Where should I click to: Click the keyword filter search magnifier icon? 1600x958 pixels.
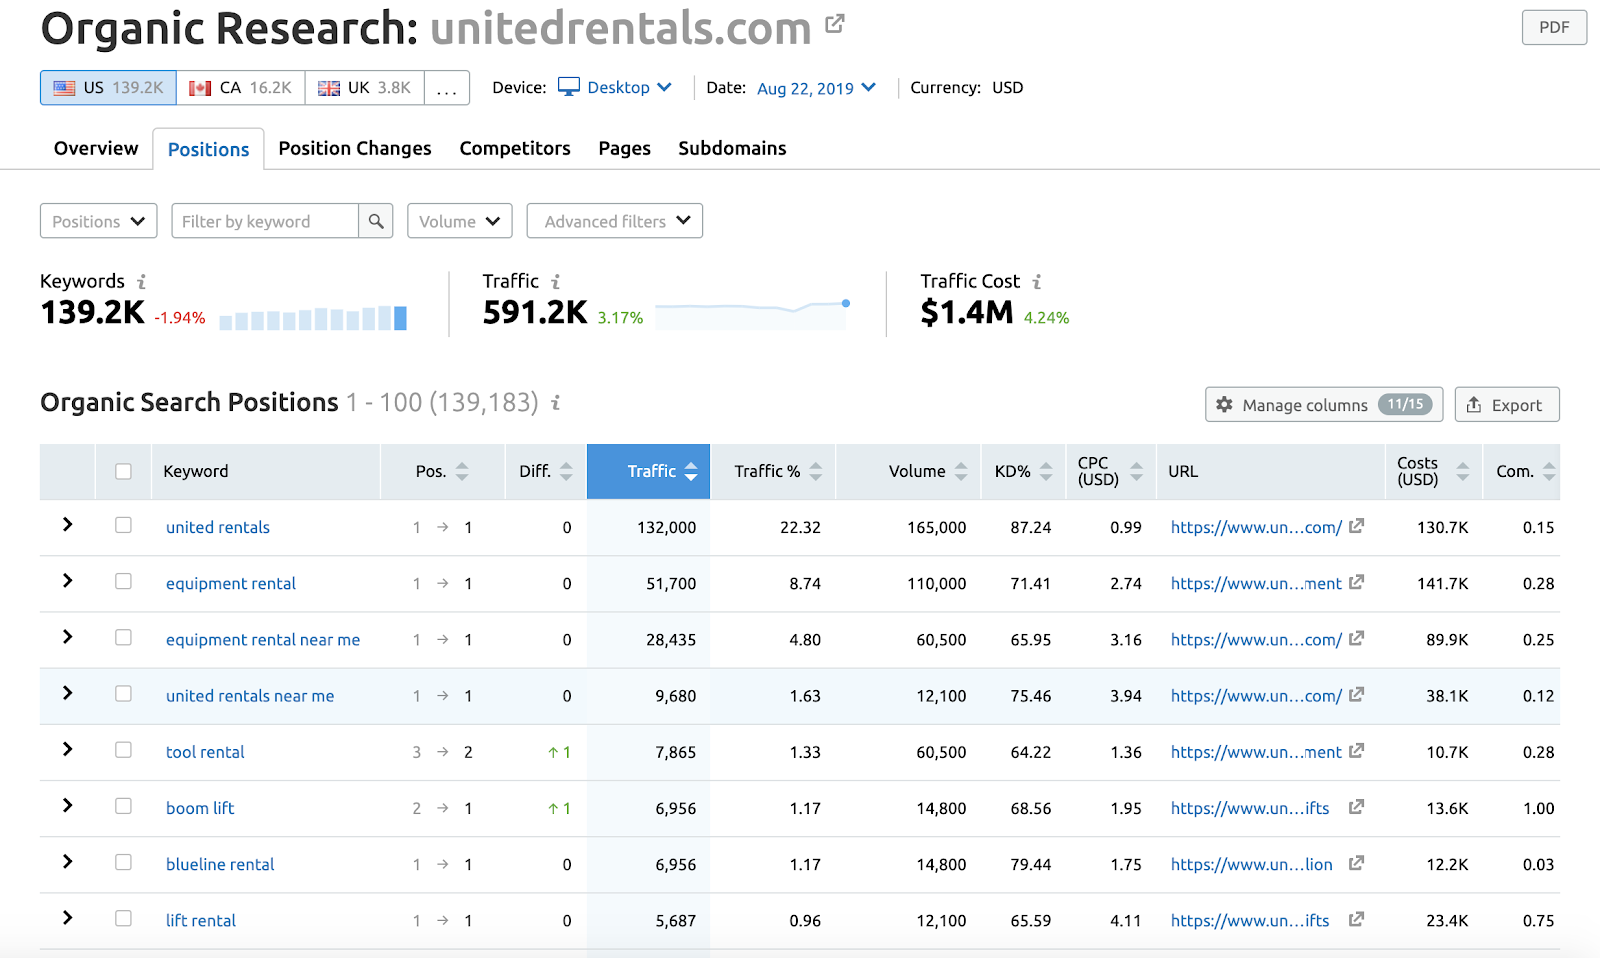click(376, 221)
